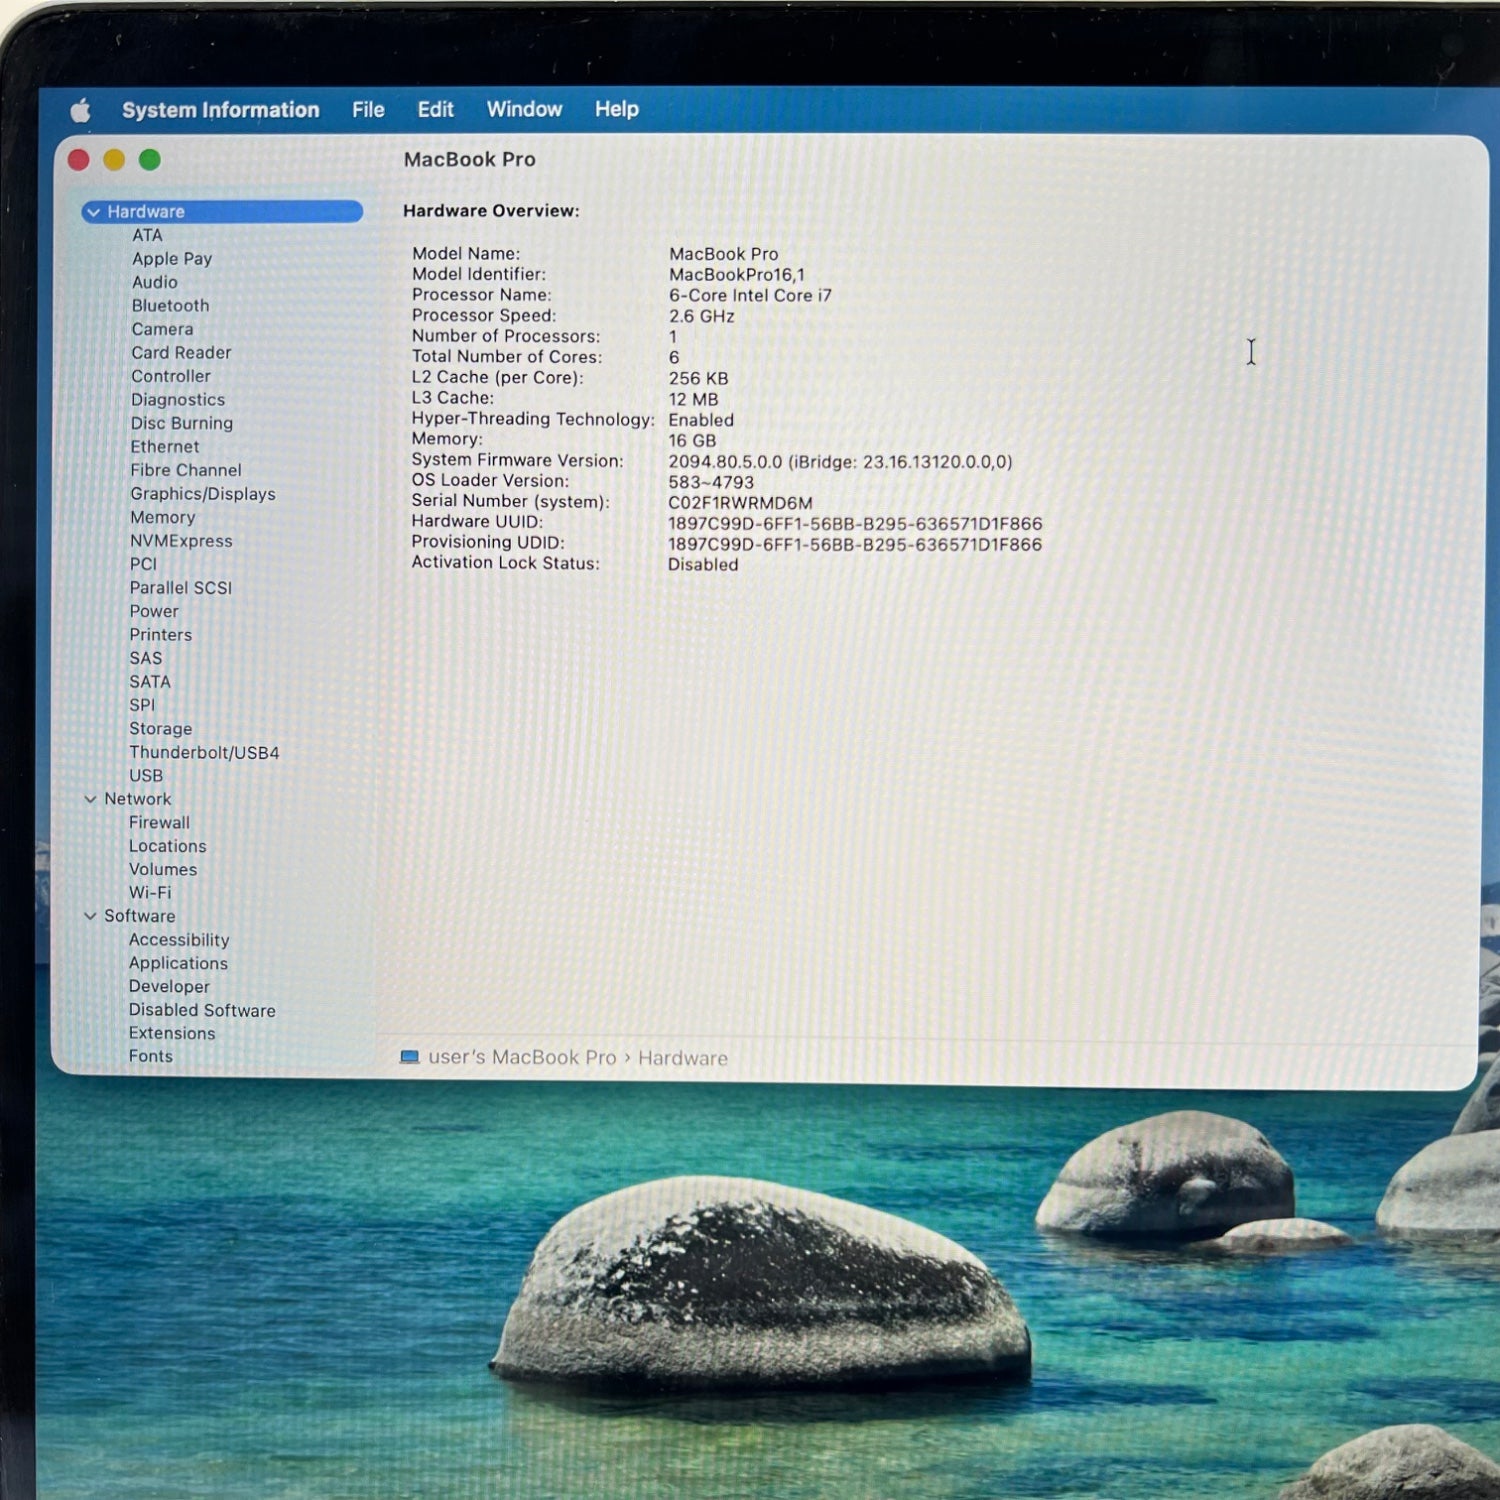Select USB in the sidebar
This screenshot has height=1500, width=1500.
[x=146, y=776]
